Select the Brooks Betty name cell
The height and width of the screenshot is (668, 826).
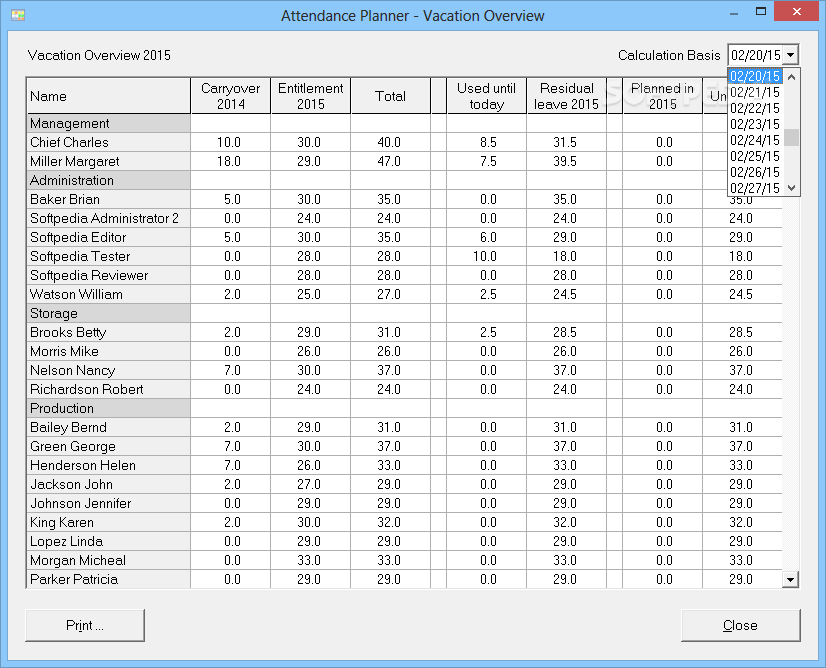[x=108, y=332]
